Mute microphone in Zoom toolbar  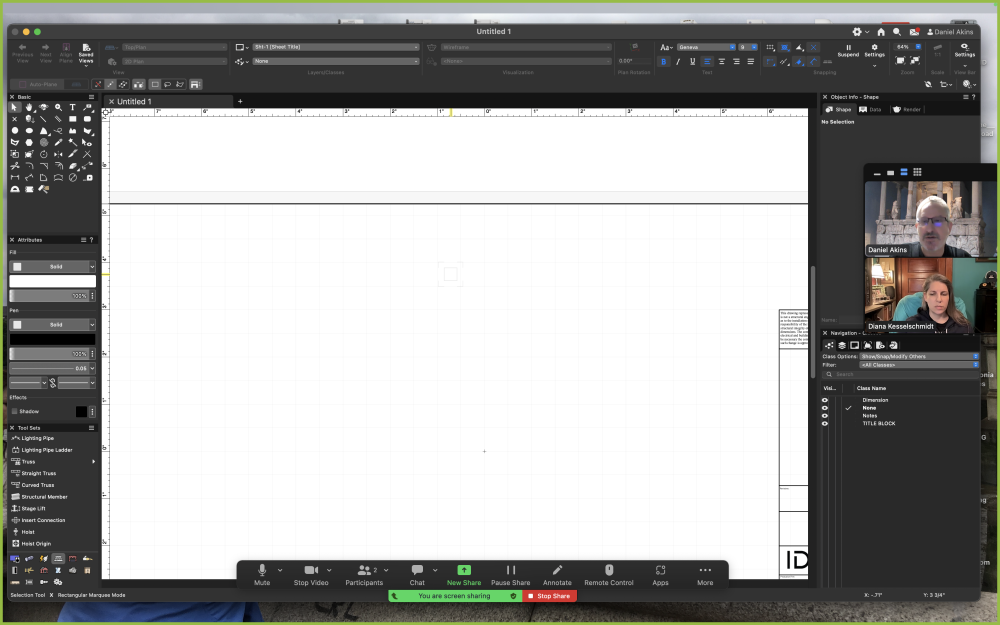coord(262,574)
